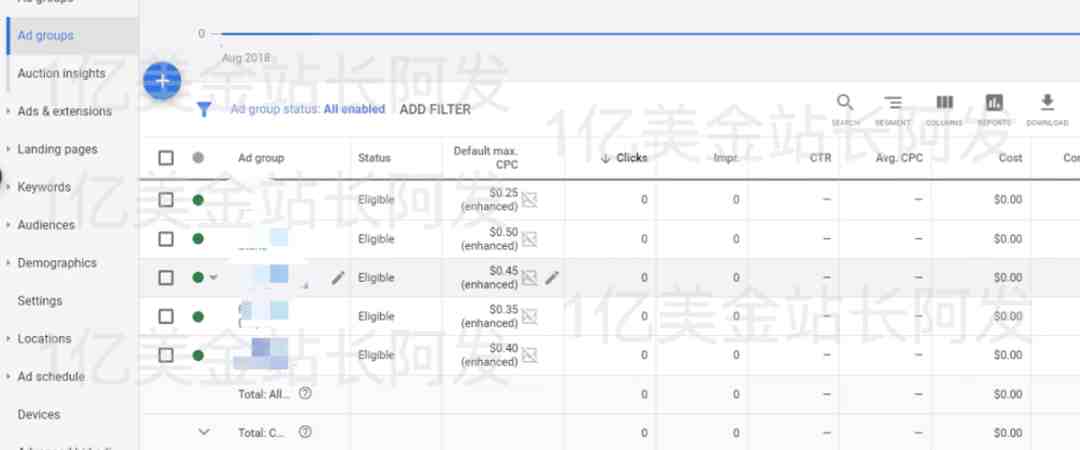Expand Locations in sidebar
Image resolution: width=1080 pixels, height=450 pixels.
coord(7,338)
